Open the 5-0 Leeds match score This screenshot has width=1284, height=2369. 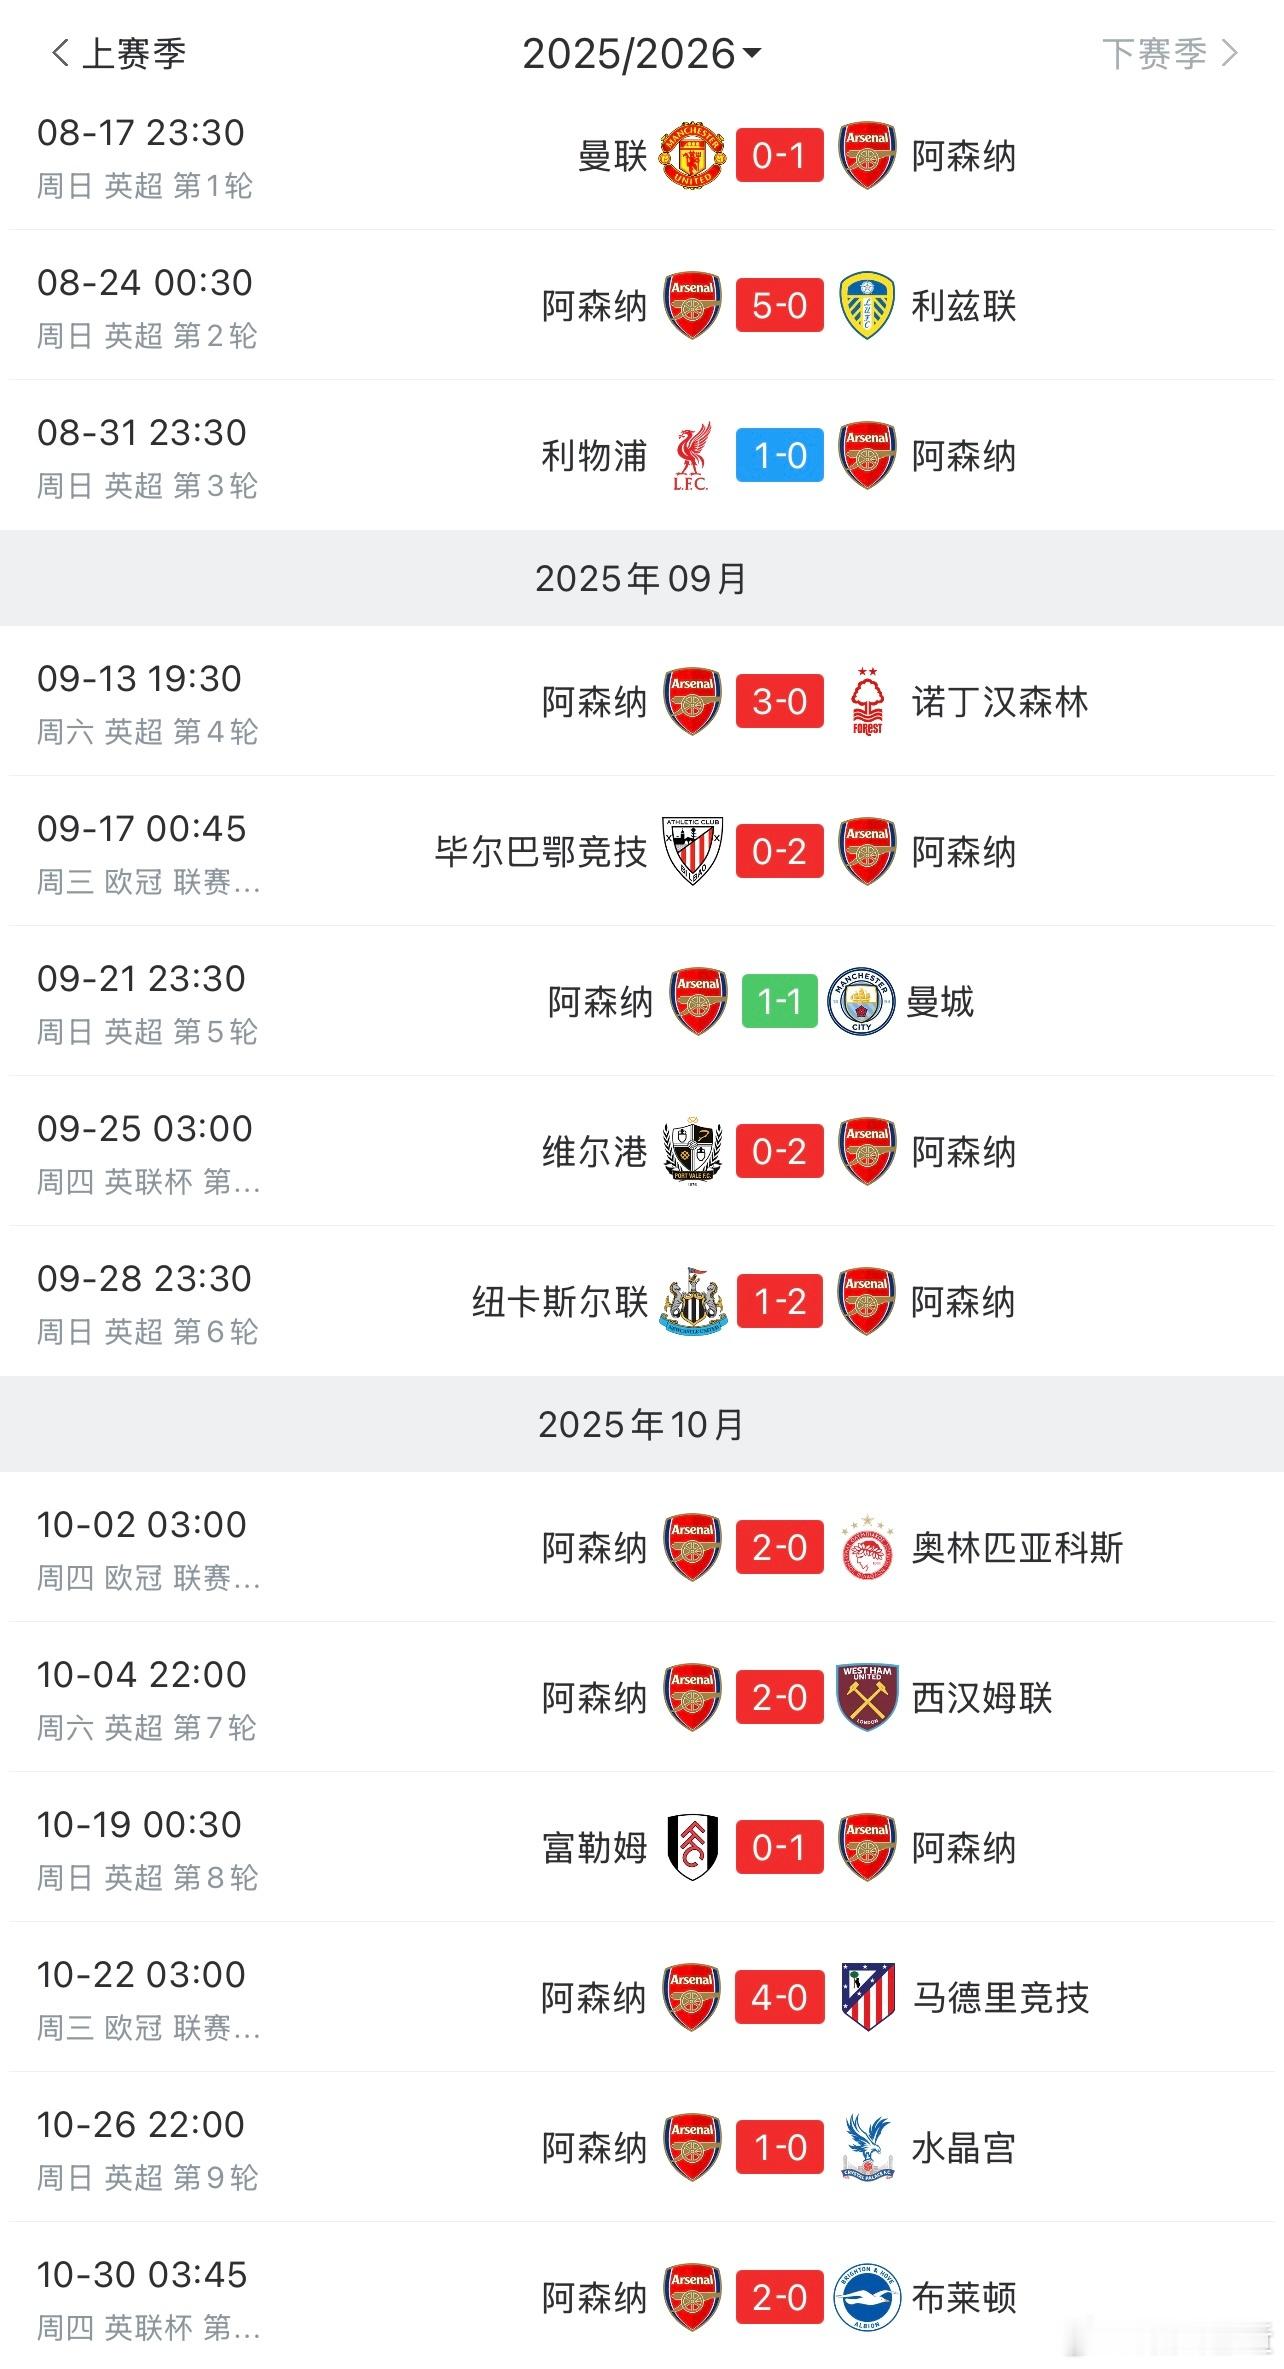click(780, 305)
